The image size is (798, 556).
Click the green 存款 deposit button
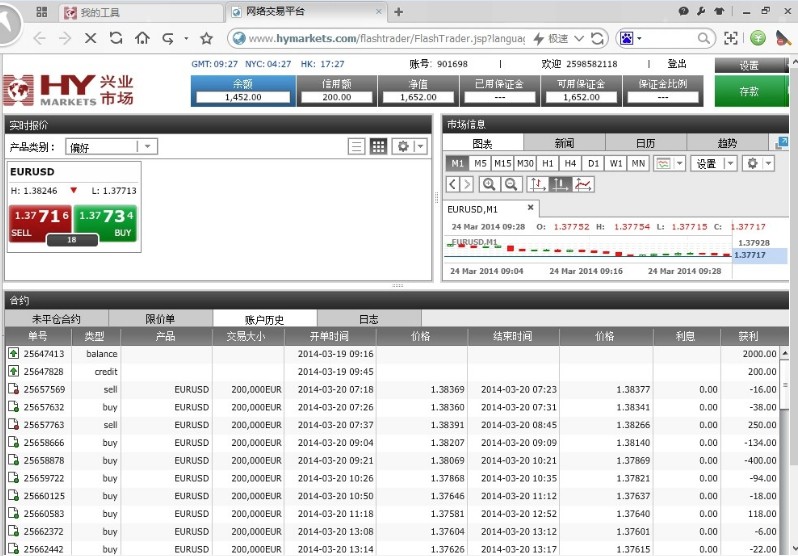click(751, 91)
